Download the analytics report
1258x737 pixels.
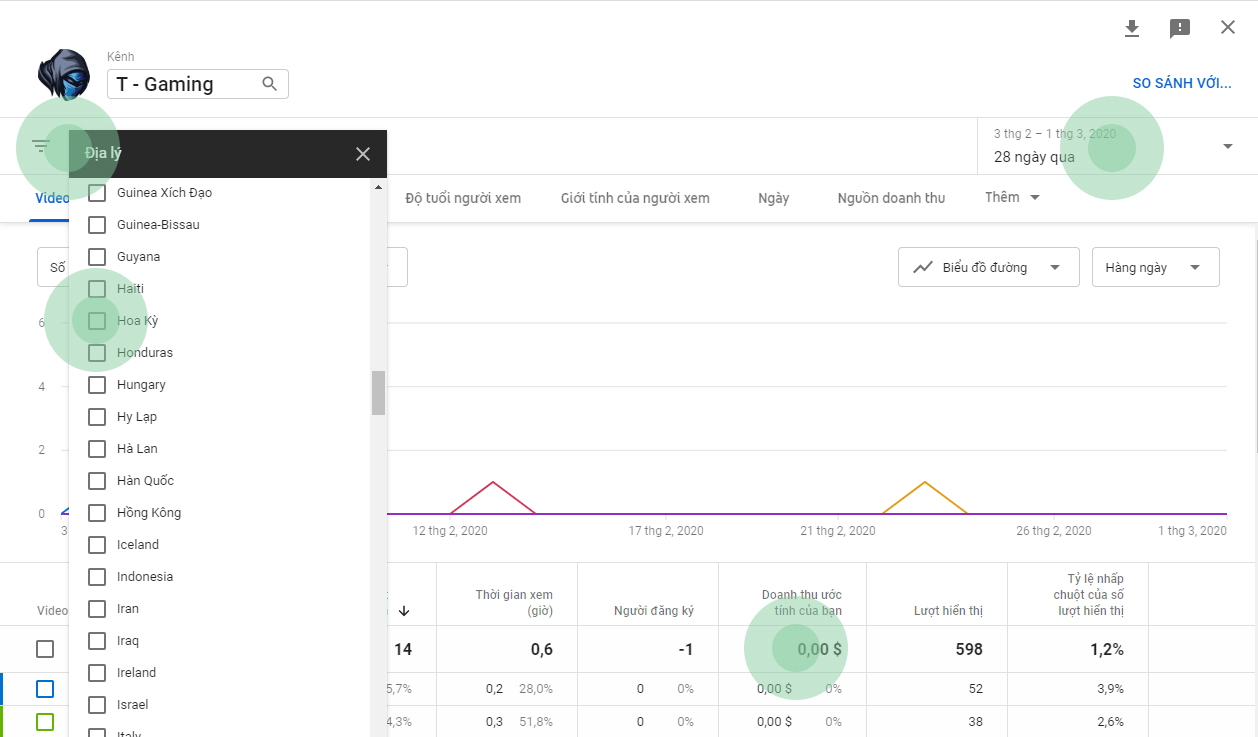tap(1132, 28)
